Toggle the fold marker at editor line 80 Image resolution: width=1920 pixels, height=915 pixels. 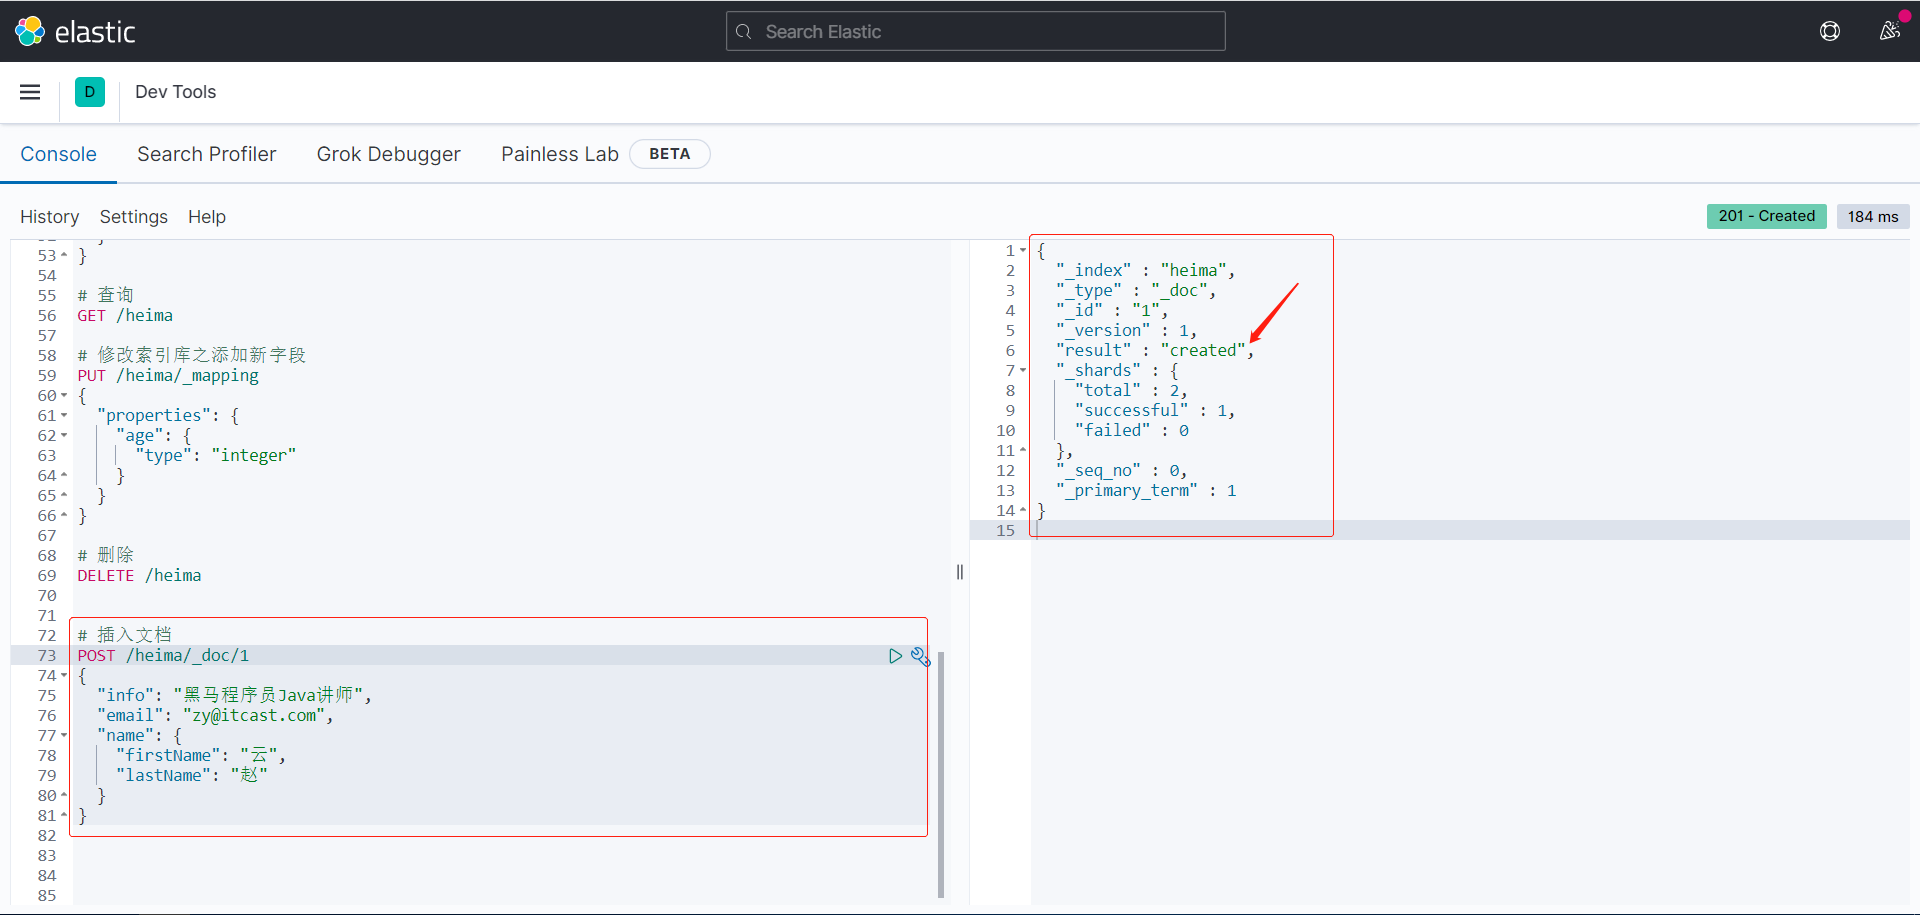click(x=64, y=796)
